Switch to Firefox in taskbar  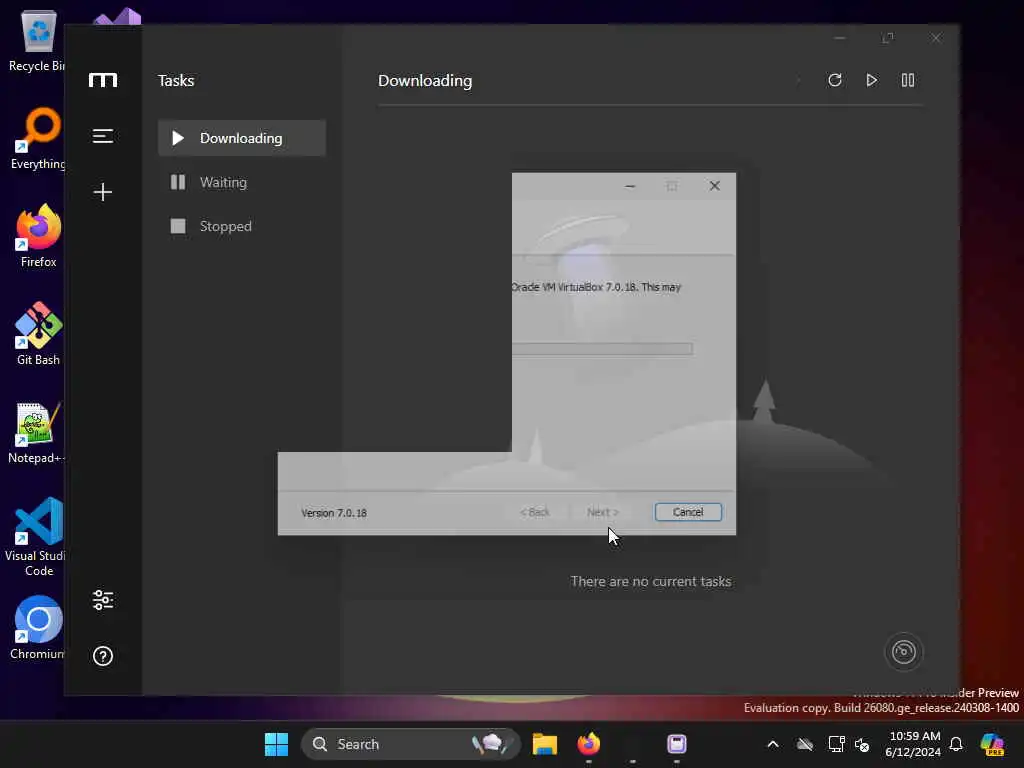pos(588,744)
